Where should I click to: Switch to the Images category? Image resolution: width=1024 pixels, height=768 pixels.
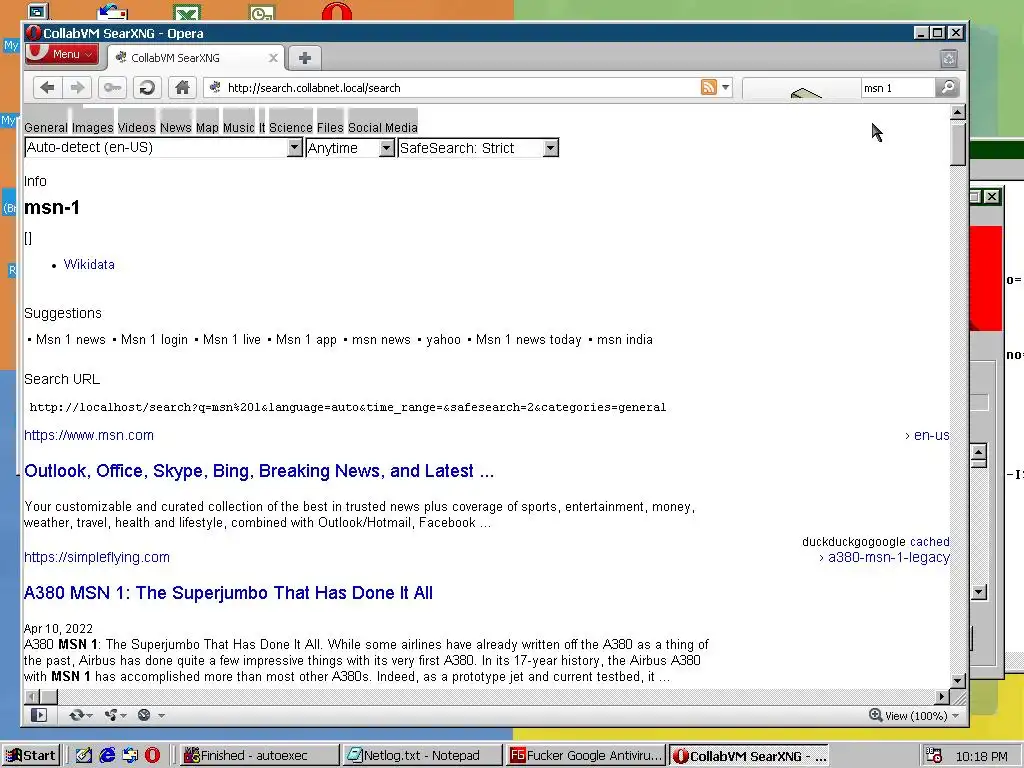[92, 127]
